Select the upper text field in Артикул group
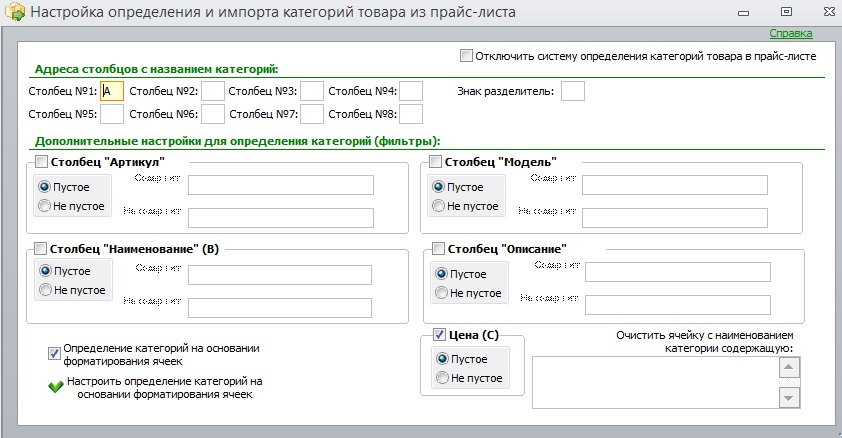 click(281, 185)
